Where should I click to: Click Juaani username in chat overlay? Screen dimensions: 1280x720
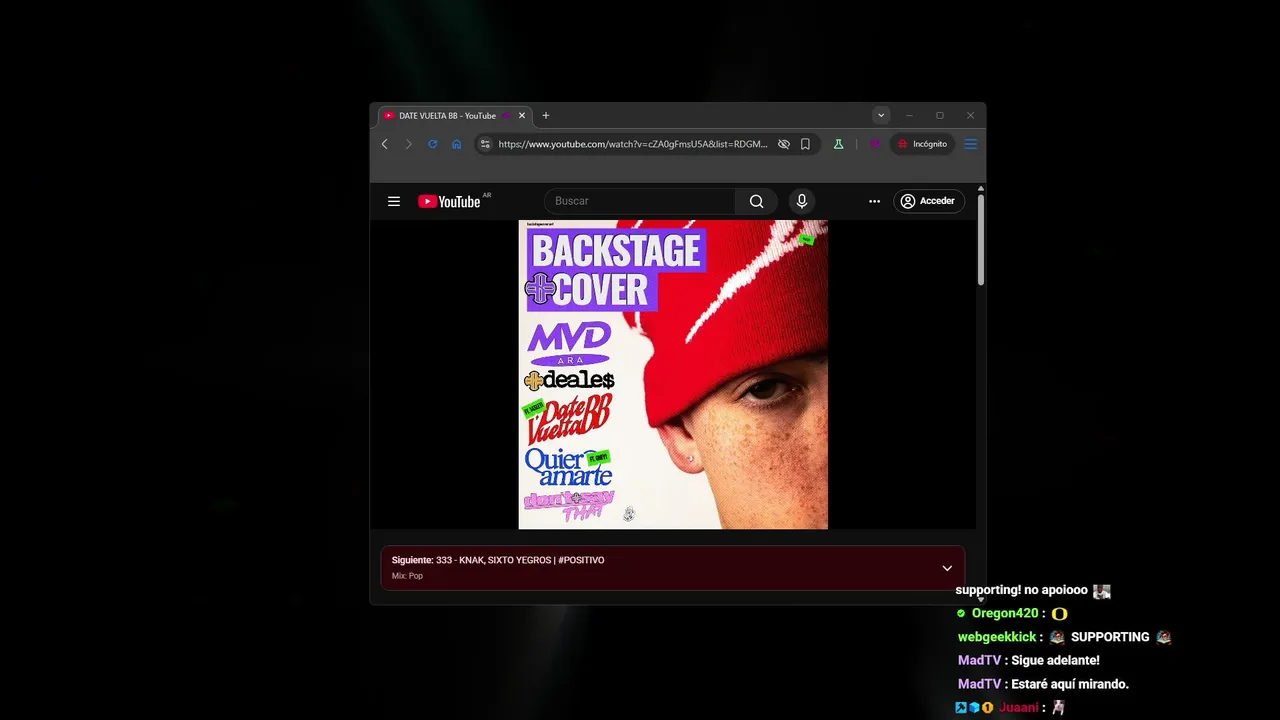[x=1018, y=707]
